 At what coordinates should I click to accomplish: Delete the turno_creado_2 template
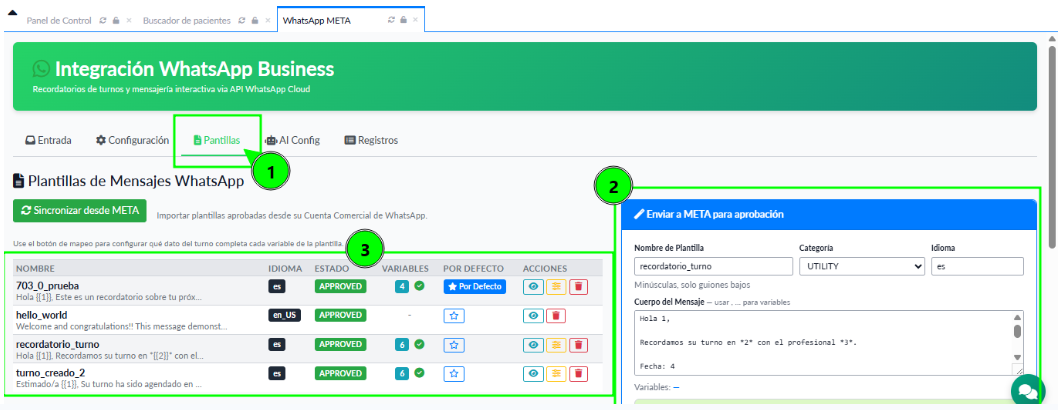[578, 373]
